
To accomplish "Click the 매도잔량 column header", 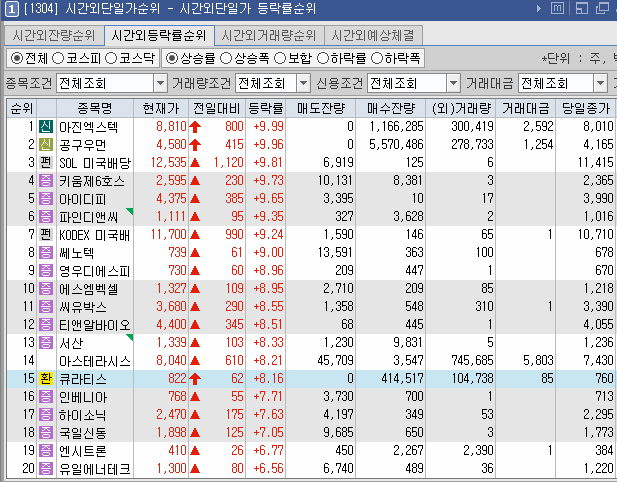I will click(x=321, y=108).
